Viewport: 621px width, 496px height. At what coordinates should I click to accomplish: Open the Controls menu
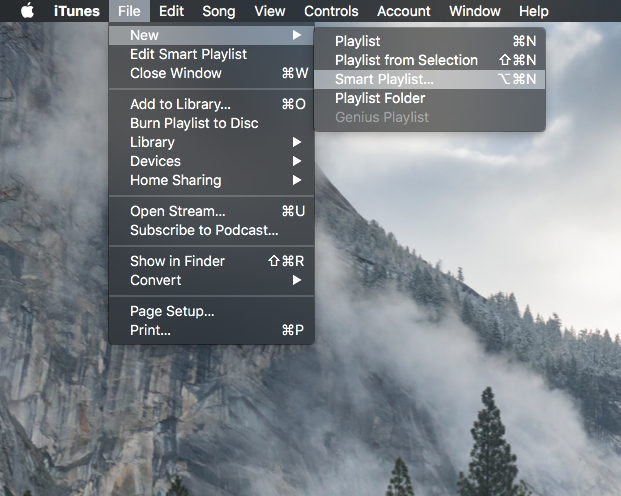[x=331, y=11]
